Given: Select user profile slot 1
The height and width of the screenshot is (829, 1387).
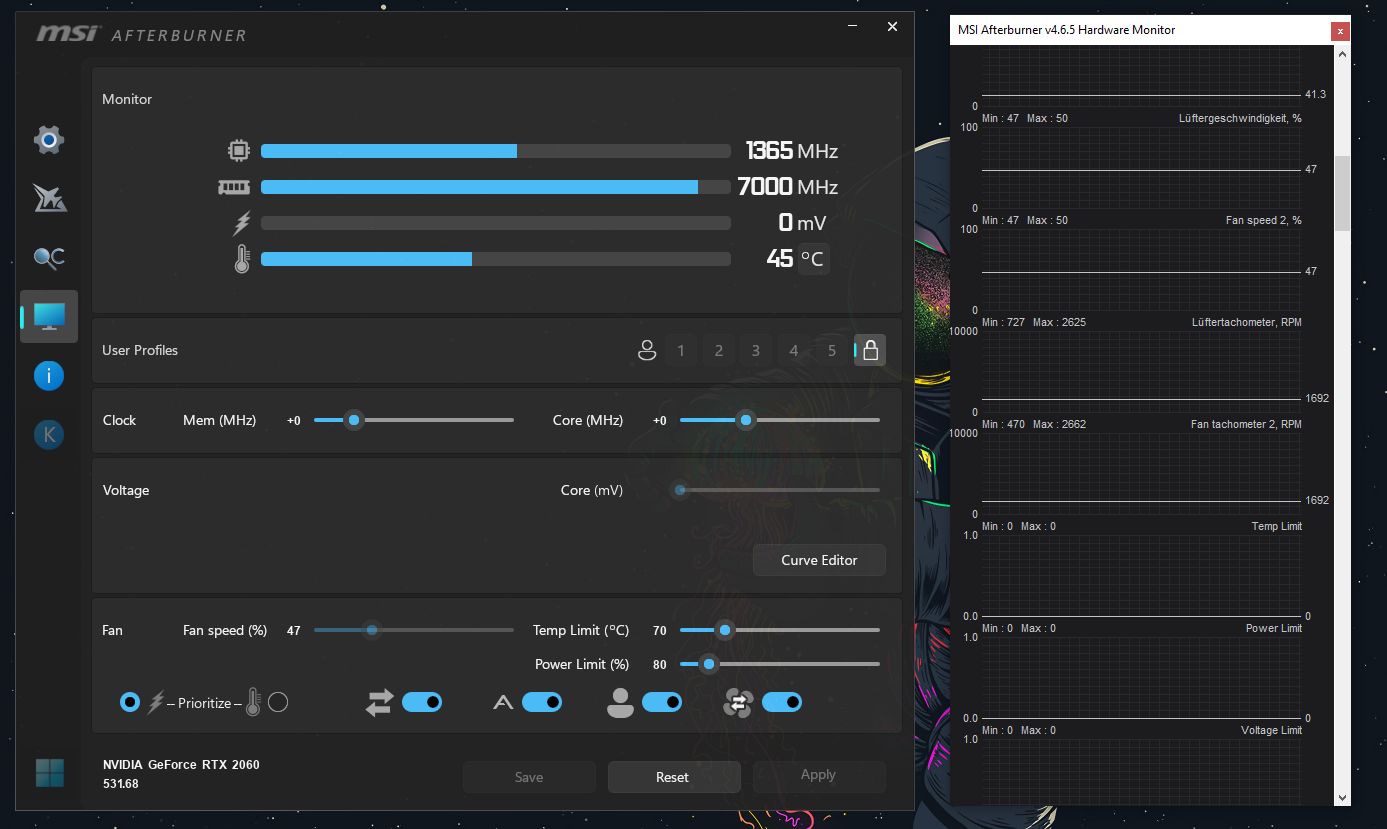Looking at the screenshot, I should 681,350.
